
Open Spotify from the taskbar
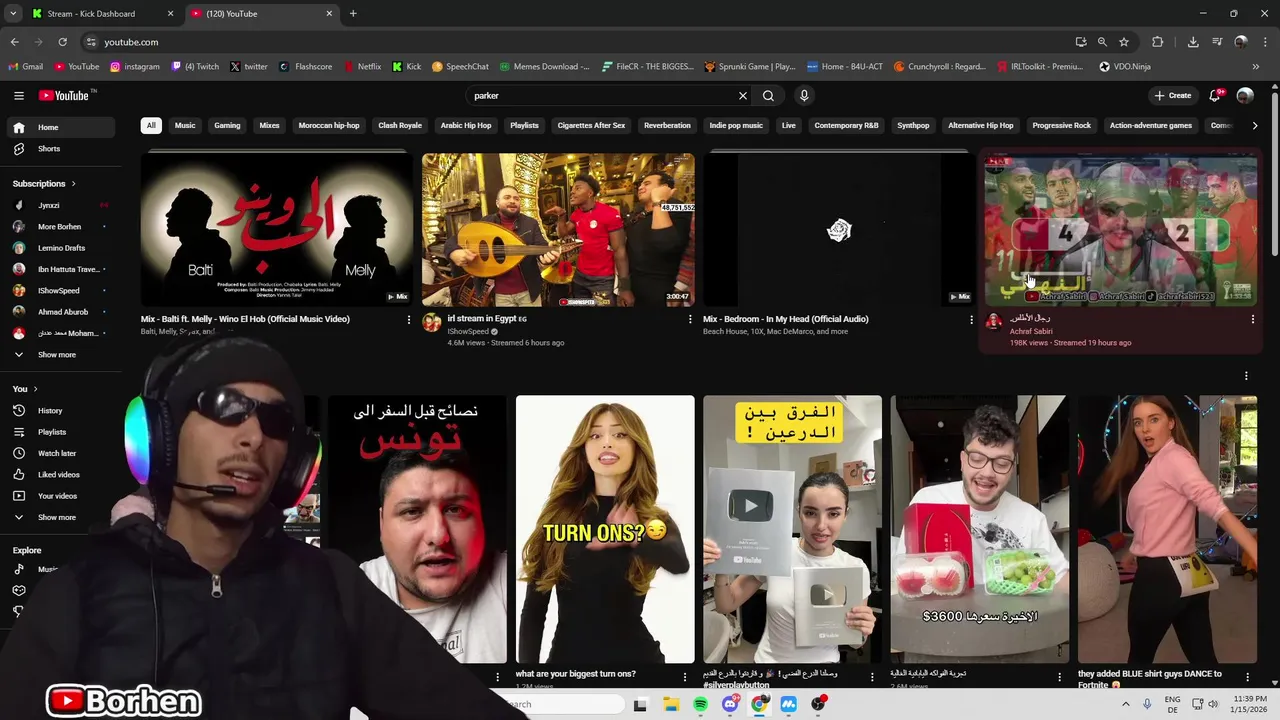[700, 704]
